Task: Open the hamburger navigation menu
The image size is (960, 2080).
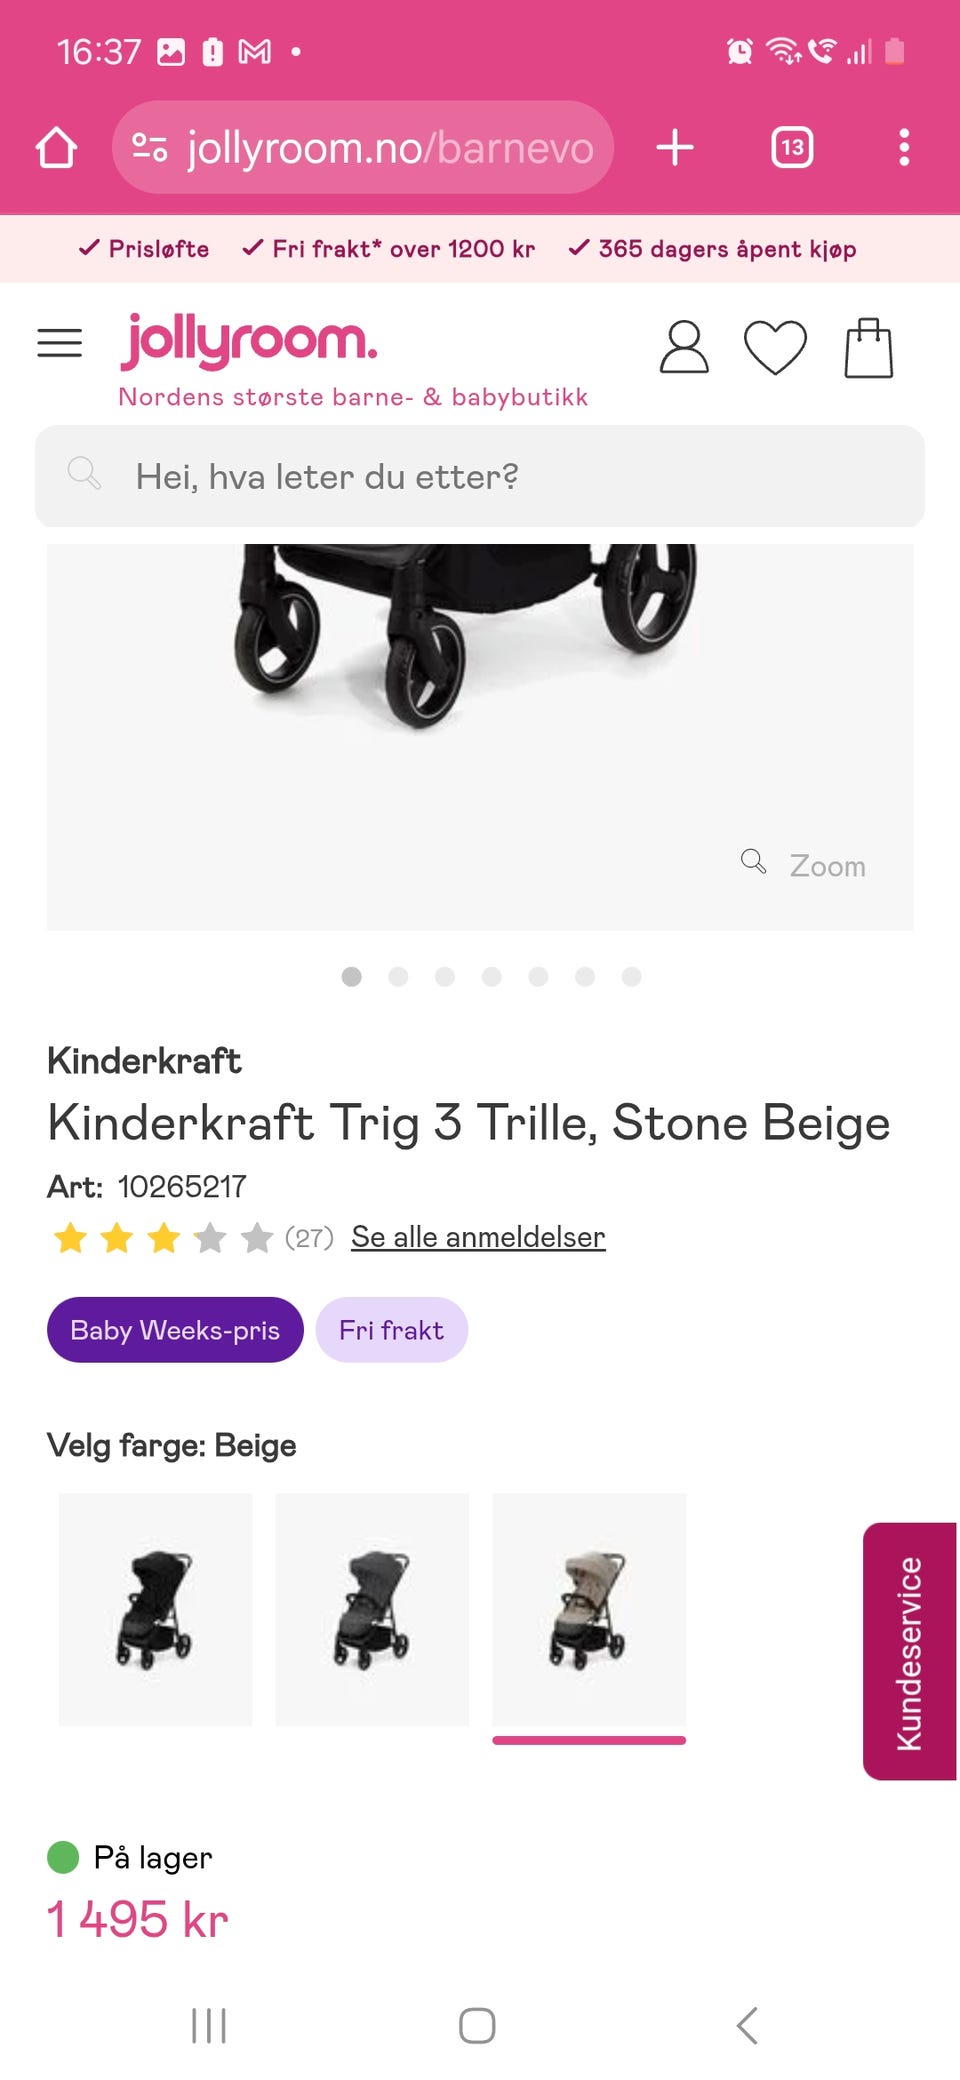Action: tap(59, 343)
